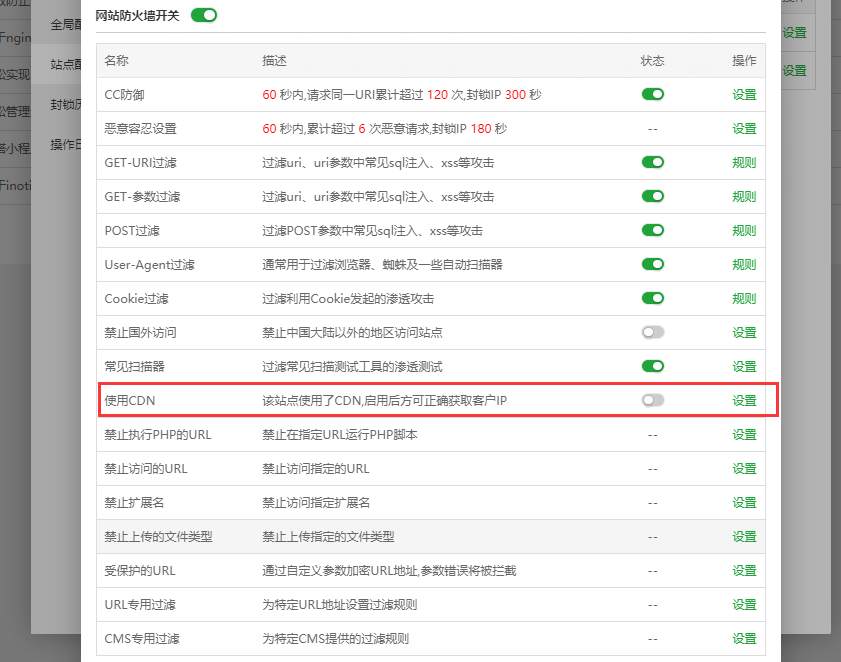841x662 pixels.
Task: Click the 状态 column header
Action: [x=652, y=61]
